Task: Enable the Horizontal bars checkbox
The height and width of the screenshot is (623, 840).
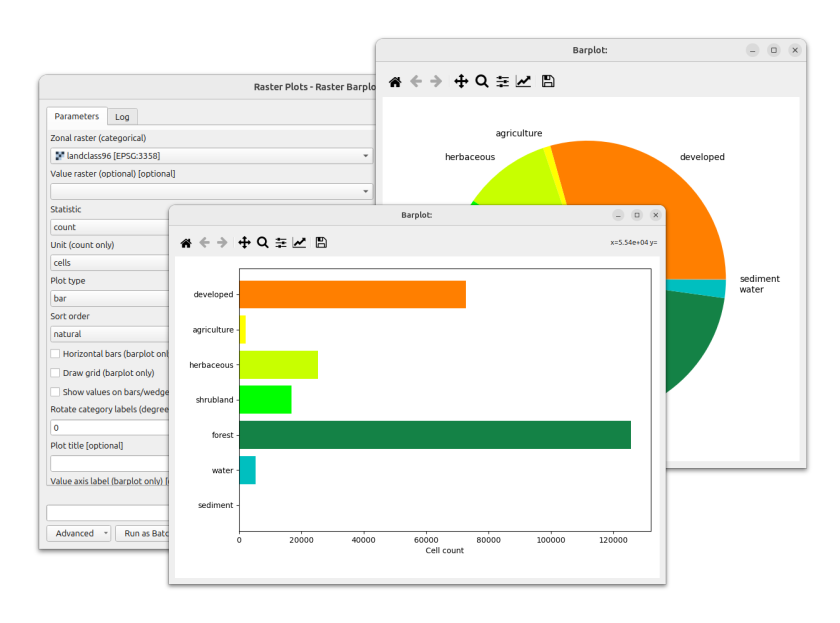Action: (55, 354)
